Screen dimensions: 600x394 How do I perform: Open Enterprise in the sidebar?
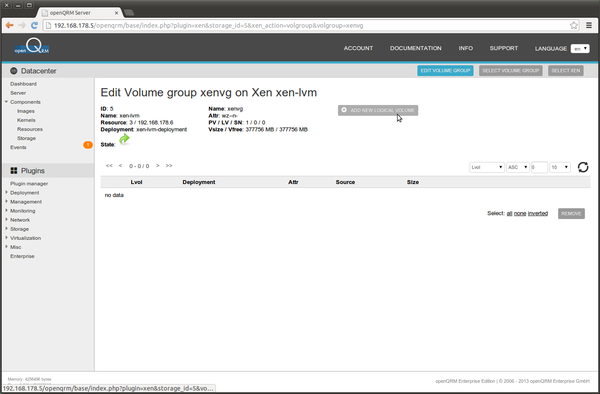22,256
